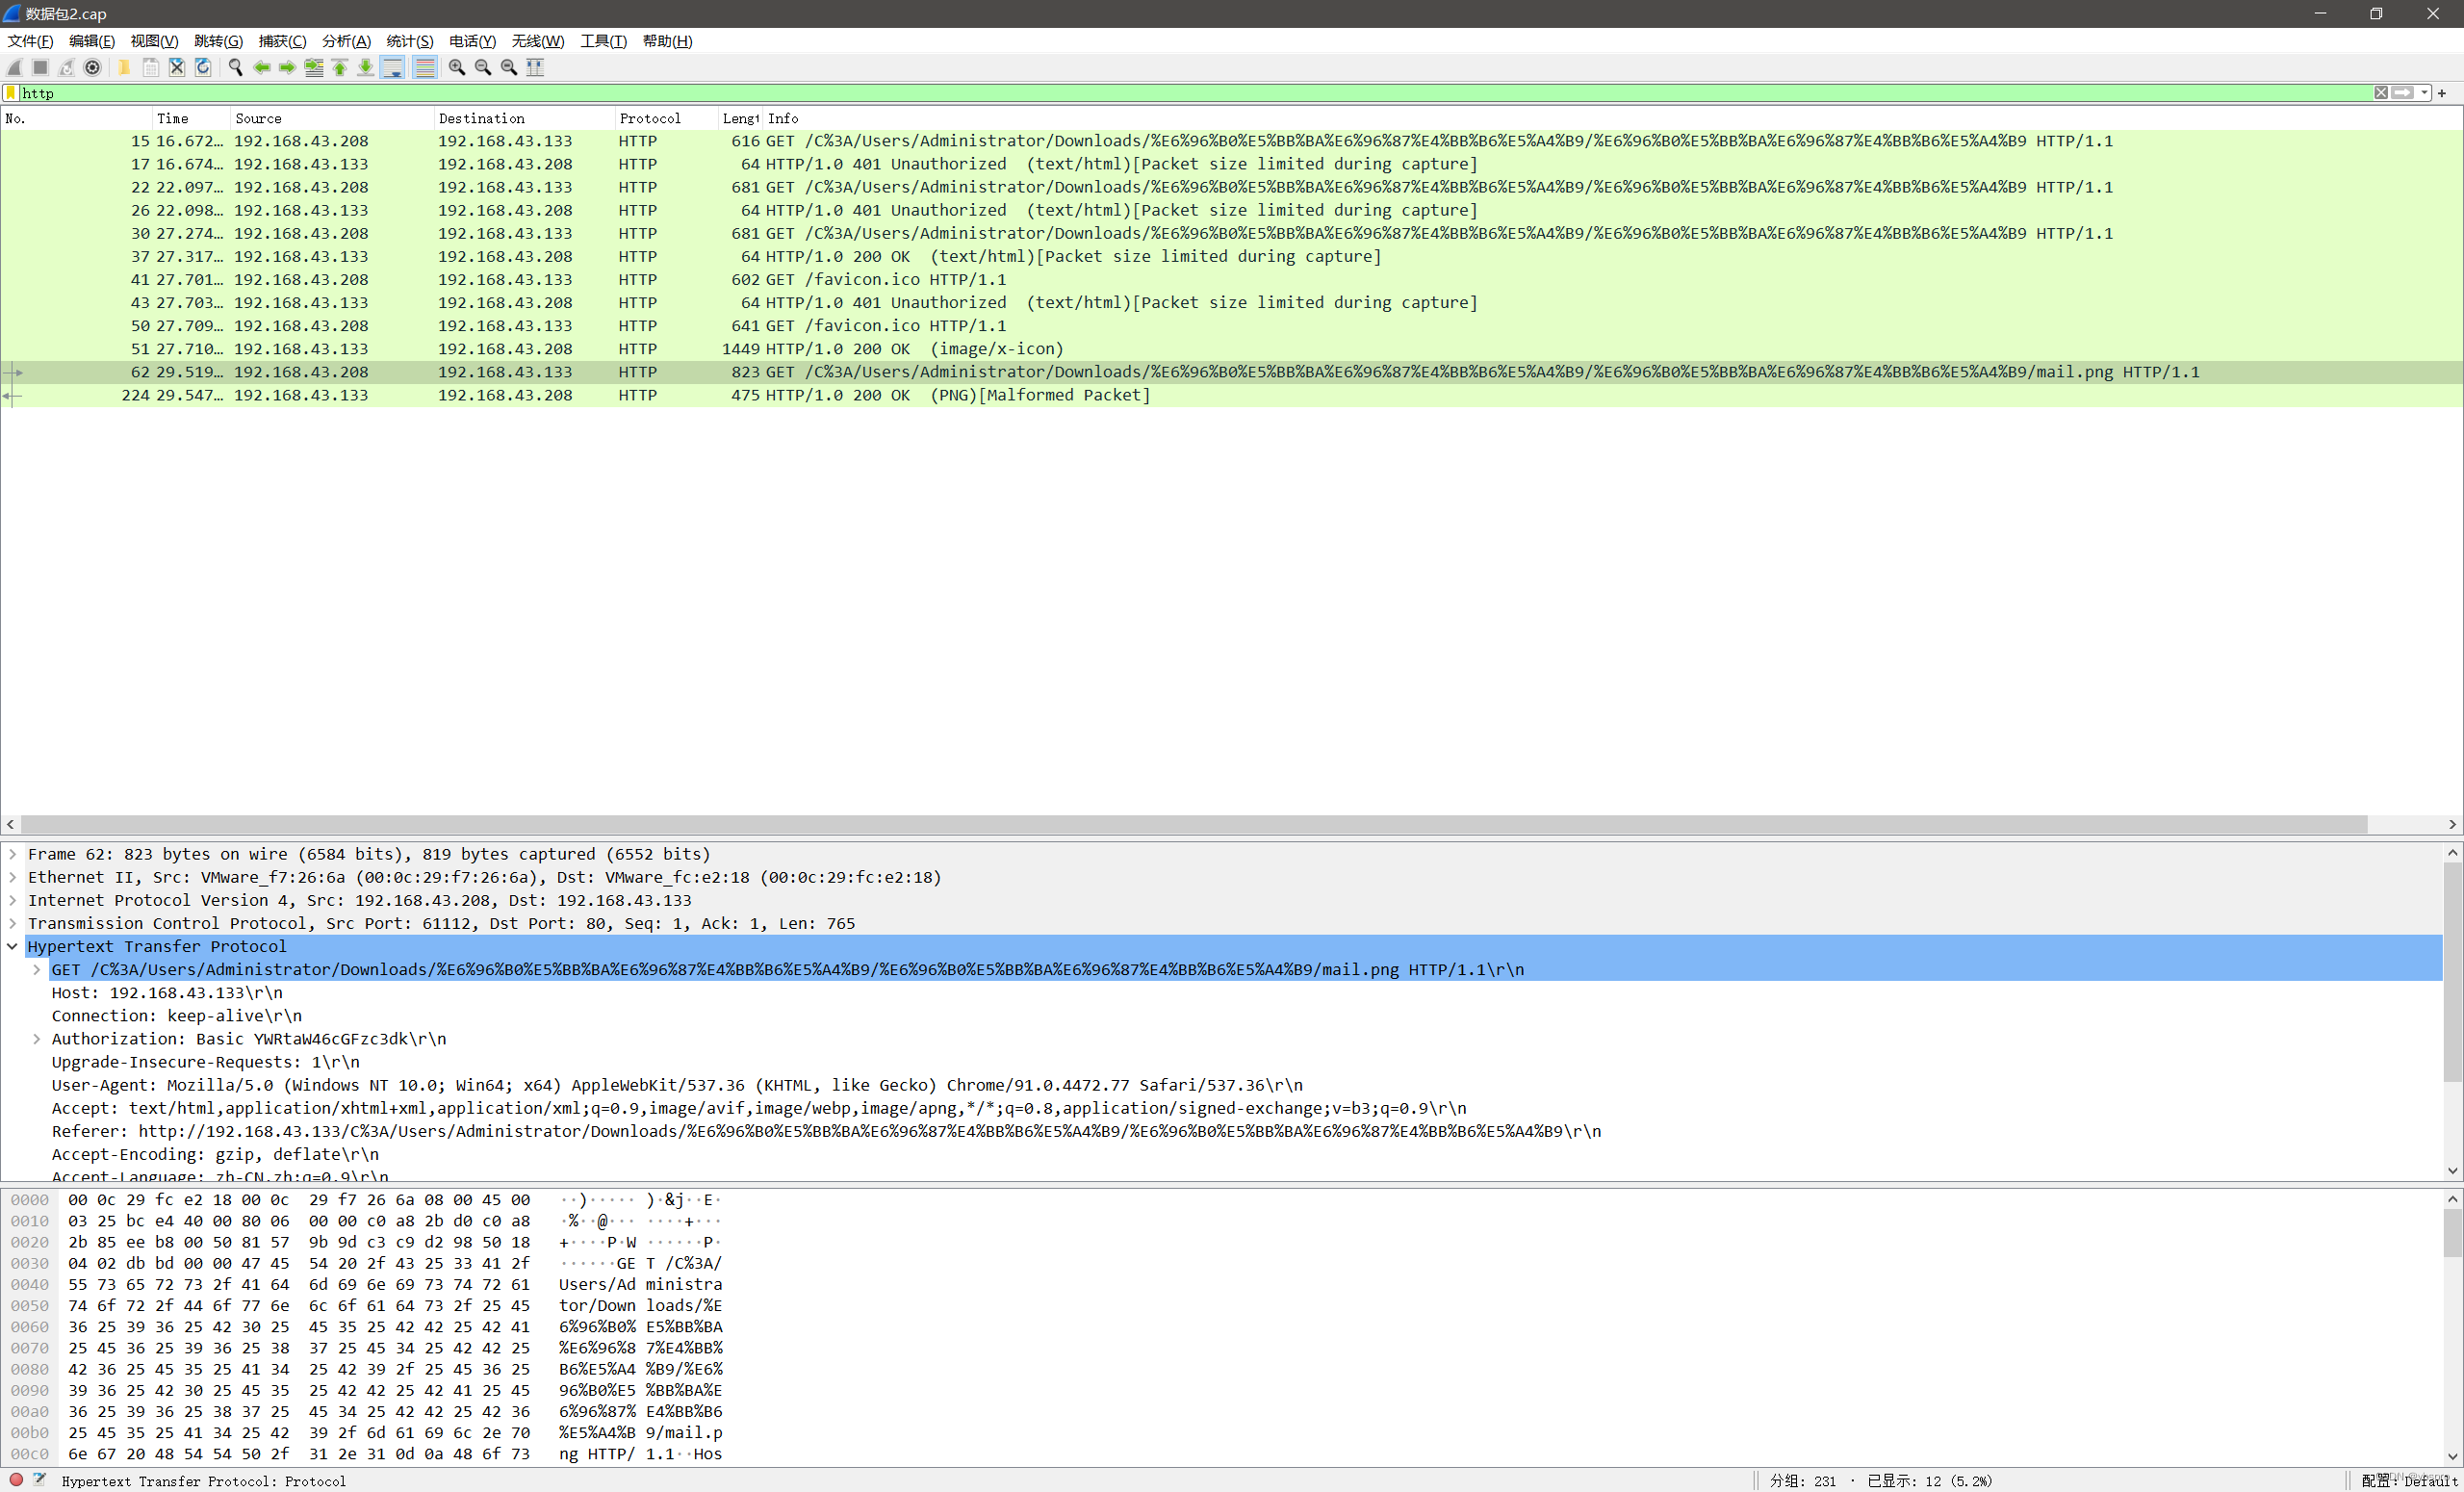The image size is (2464, 1492).
Task: Click the expert info red circle icon
Action: pos(16,1480)
